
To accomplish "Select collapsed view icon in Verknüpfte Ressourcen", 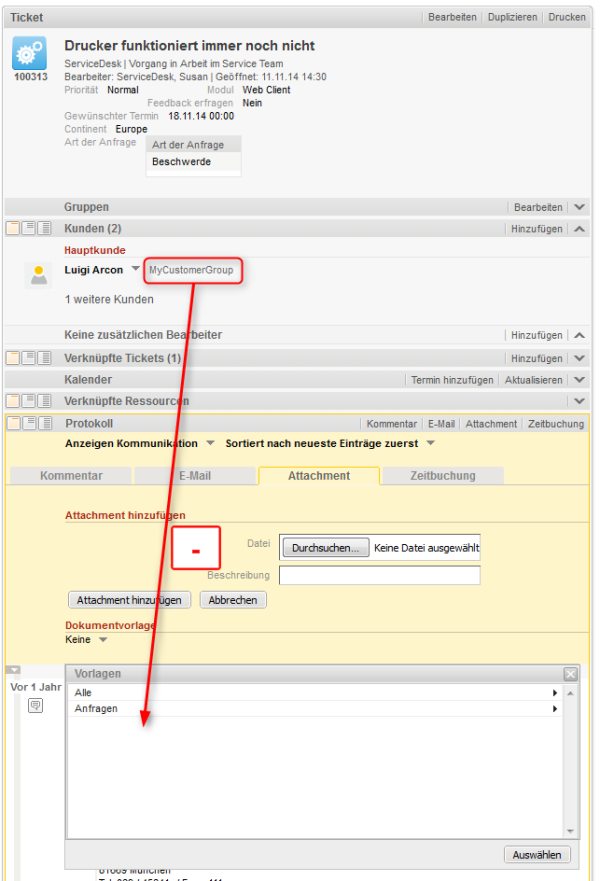I will click(13, 401).
